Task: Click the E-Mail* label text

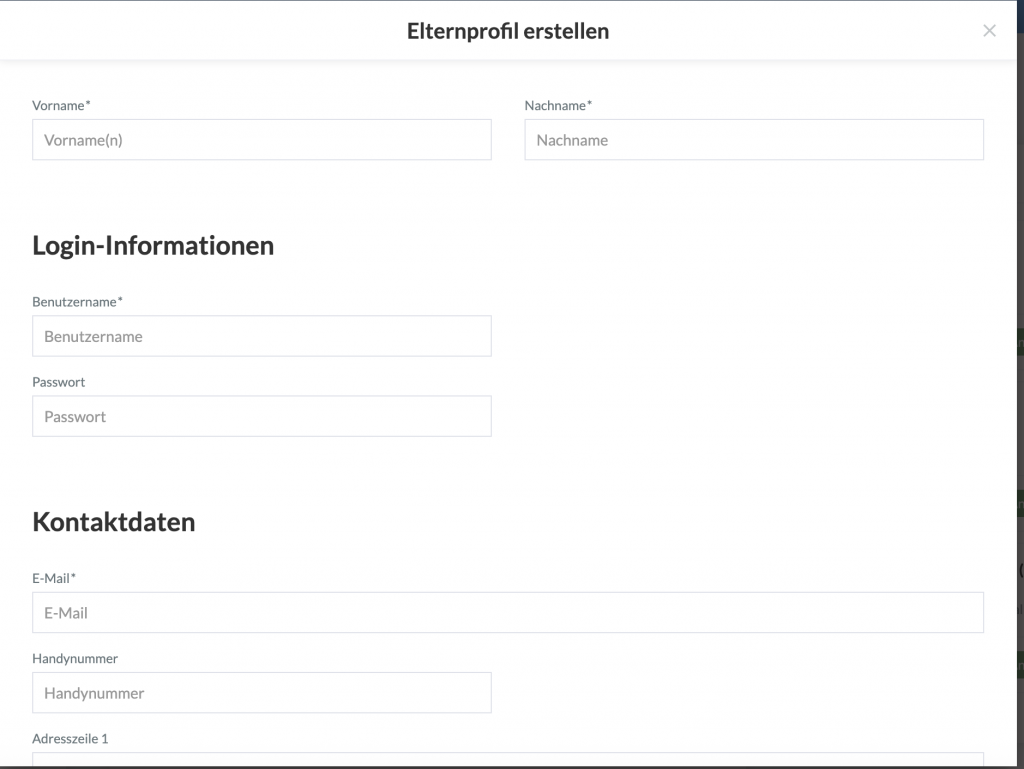Action: [x=54, y=578]
